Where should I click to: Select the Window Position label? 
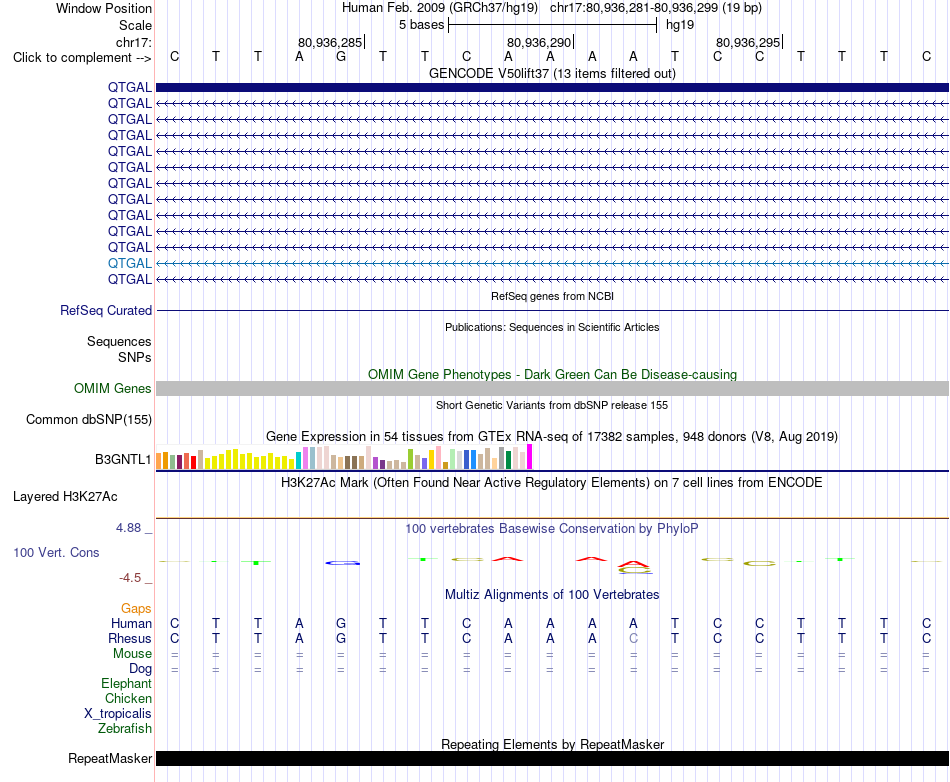click(104, 8)
